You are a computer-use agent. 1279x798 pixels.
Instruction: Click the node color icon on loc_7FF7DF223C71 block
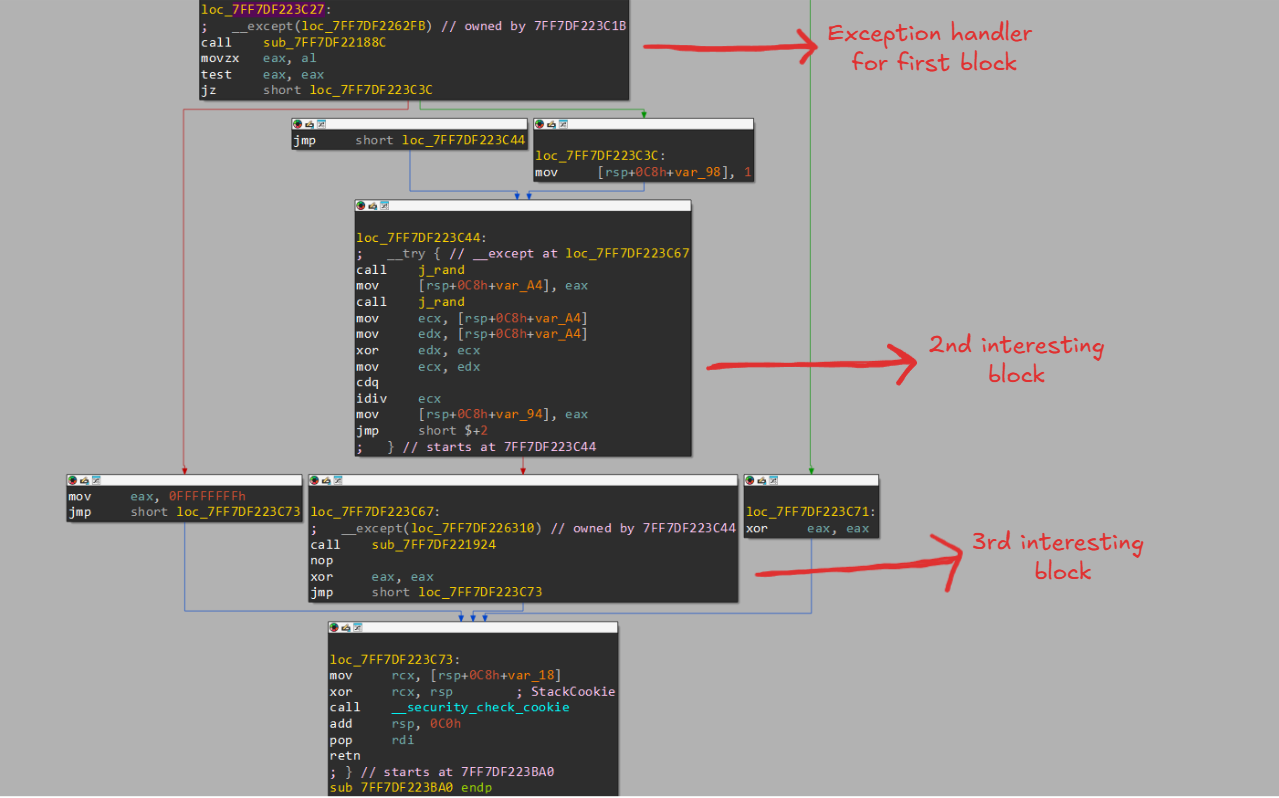click(x=752, y=480)
